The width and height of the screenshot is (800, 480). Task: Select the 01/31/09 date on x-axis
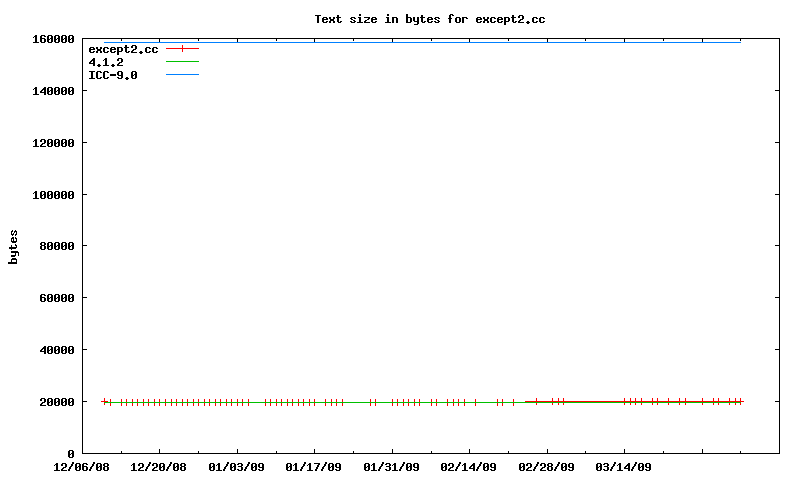click(x=392, y=467)
